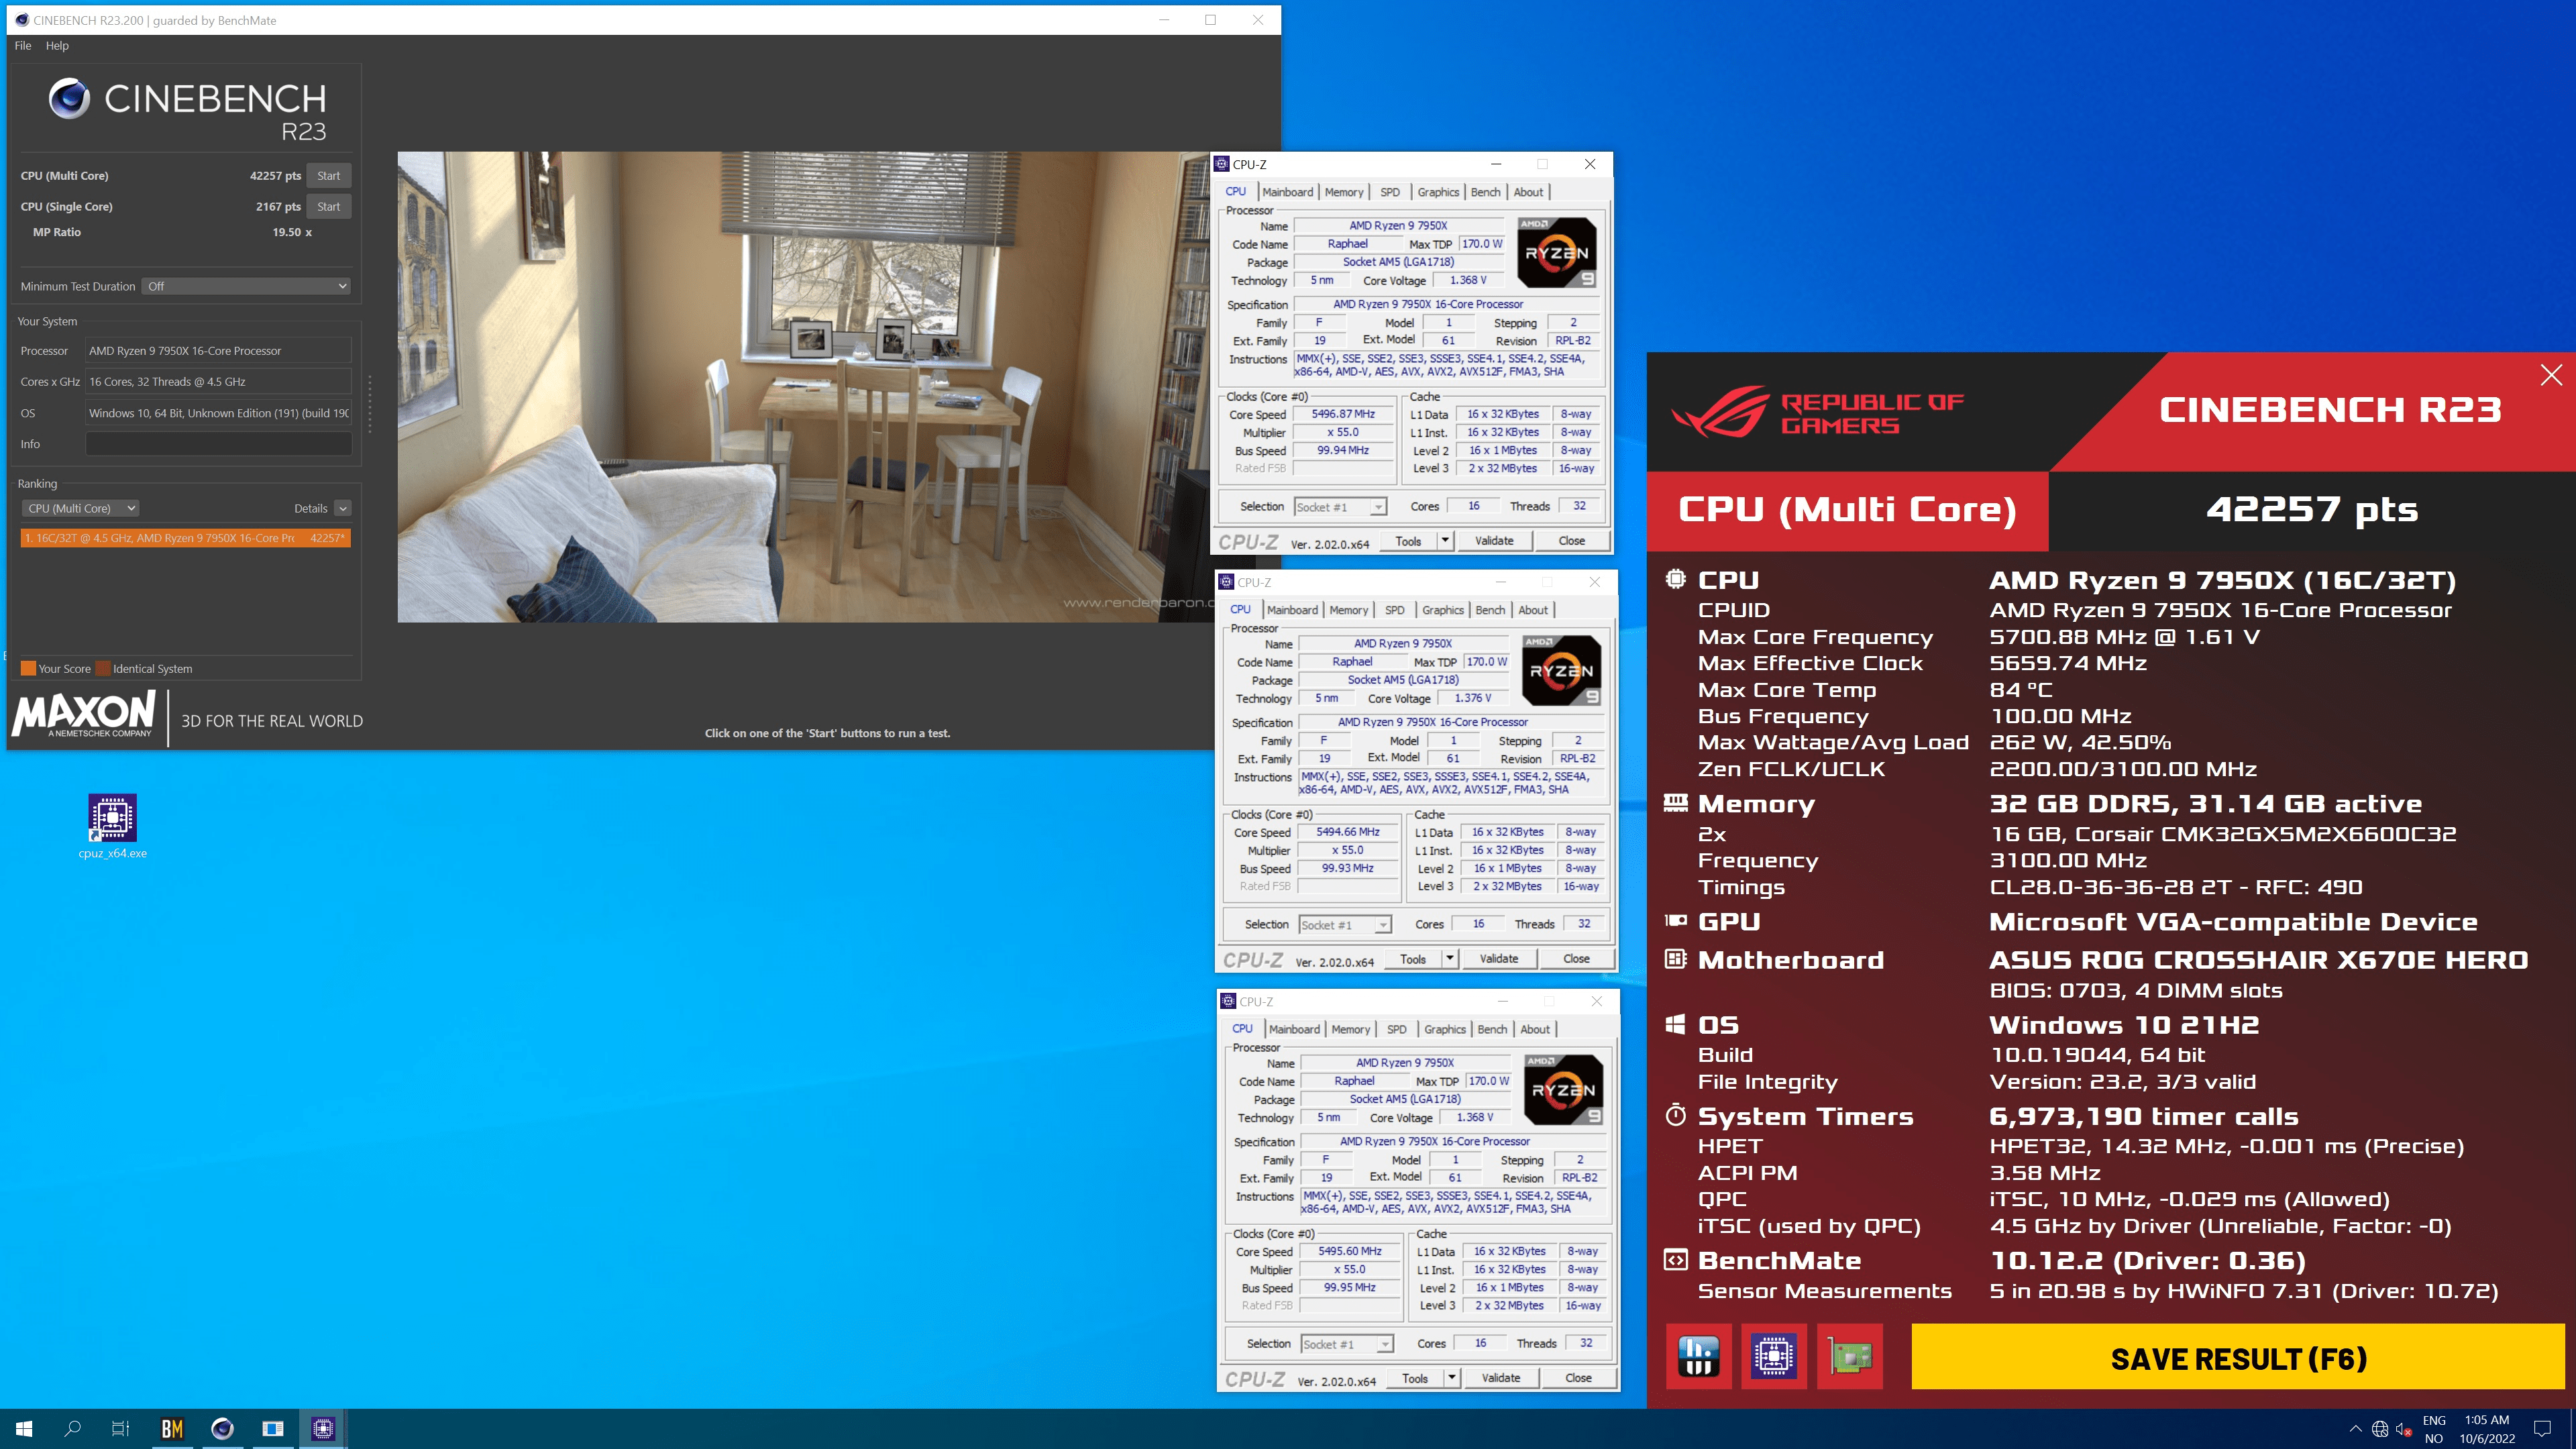The image size is (2576, 1449).
Task: Click the CPU-Z chip icon in BenchMate panel
Action: [1773, 1356]
